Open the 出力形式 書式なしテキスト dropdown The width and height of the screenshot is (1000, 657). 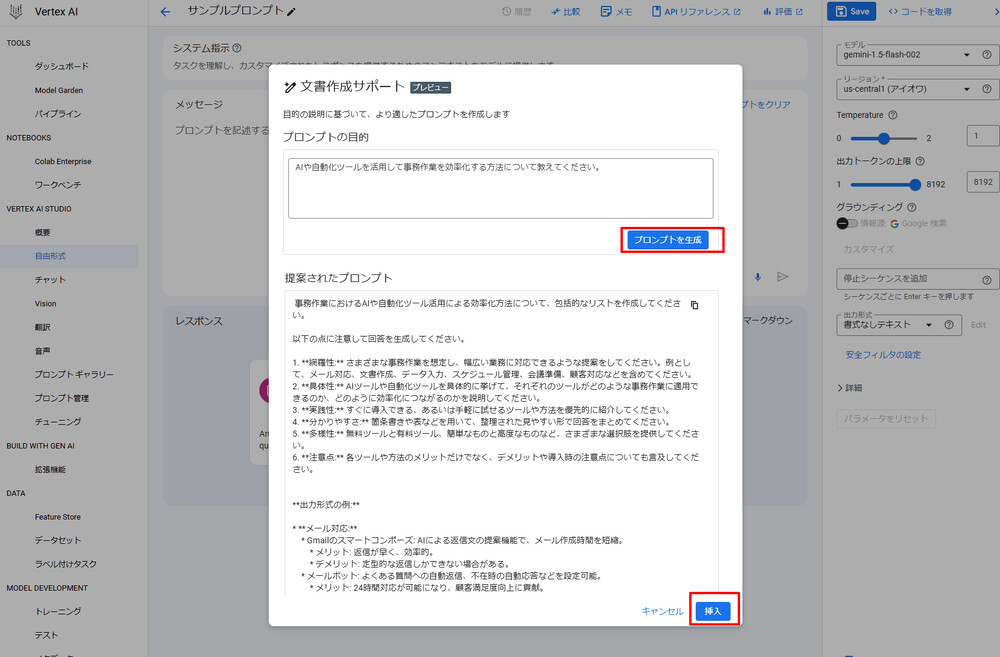pyautogui.click(x=888, y=325)
